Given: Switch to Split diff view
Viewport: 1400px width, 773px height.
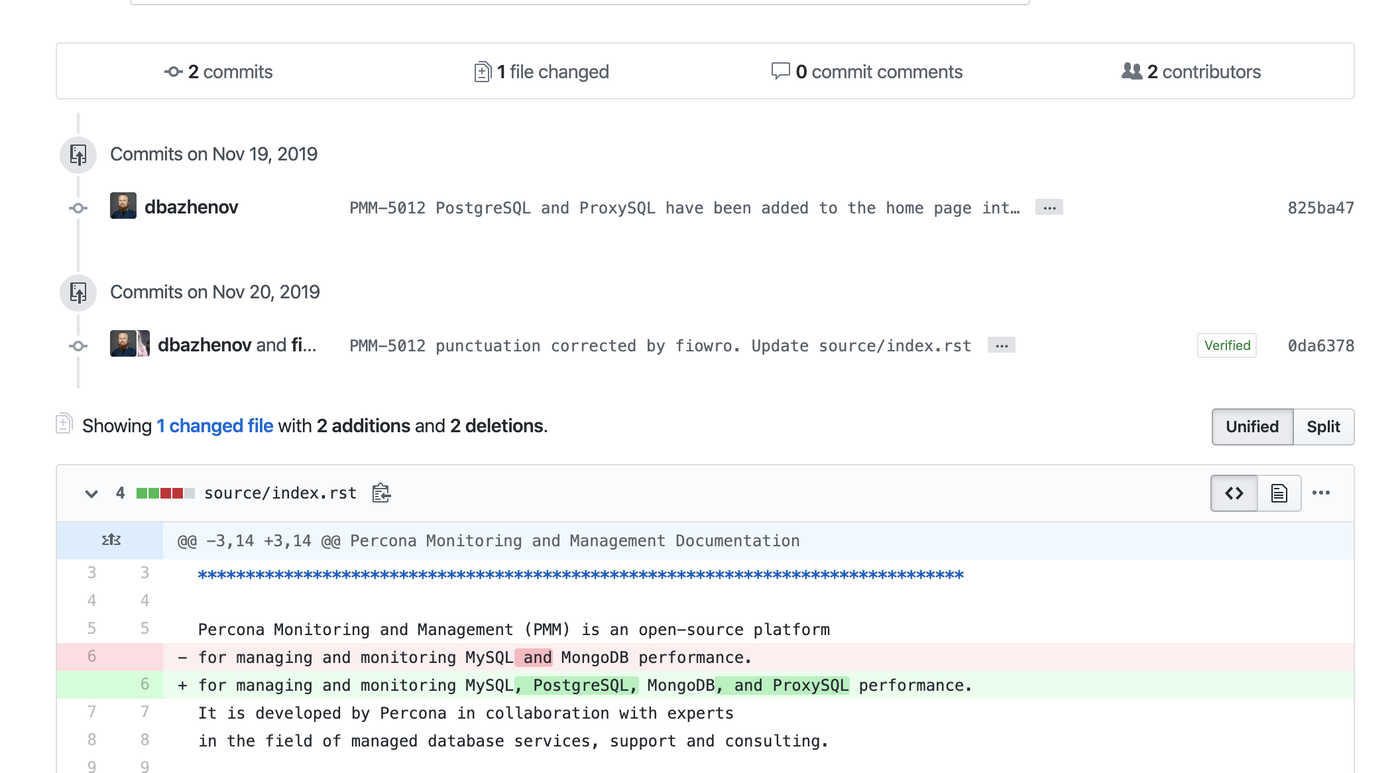Looking at the screenshot, I should point(1323,426).
